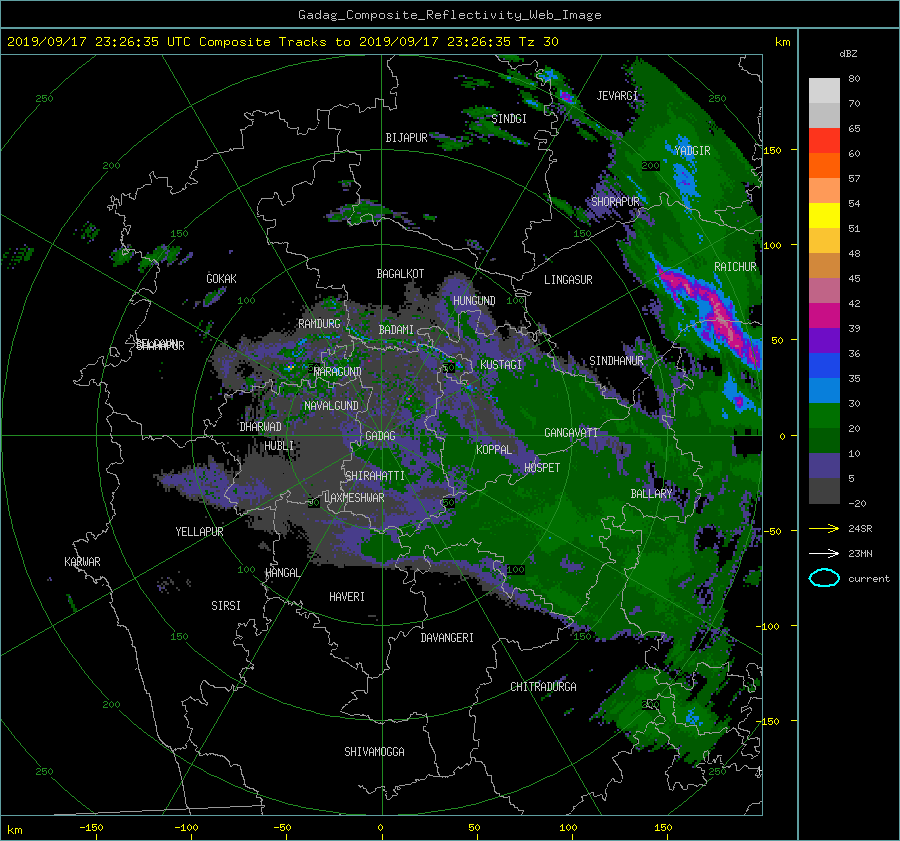The image size is (900, 841).
Task: Click the GOKAK city label
Action: [x=221, y=279]
